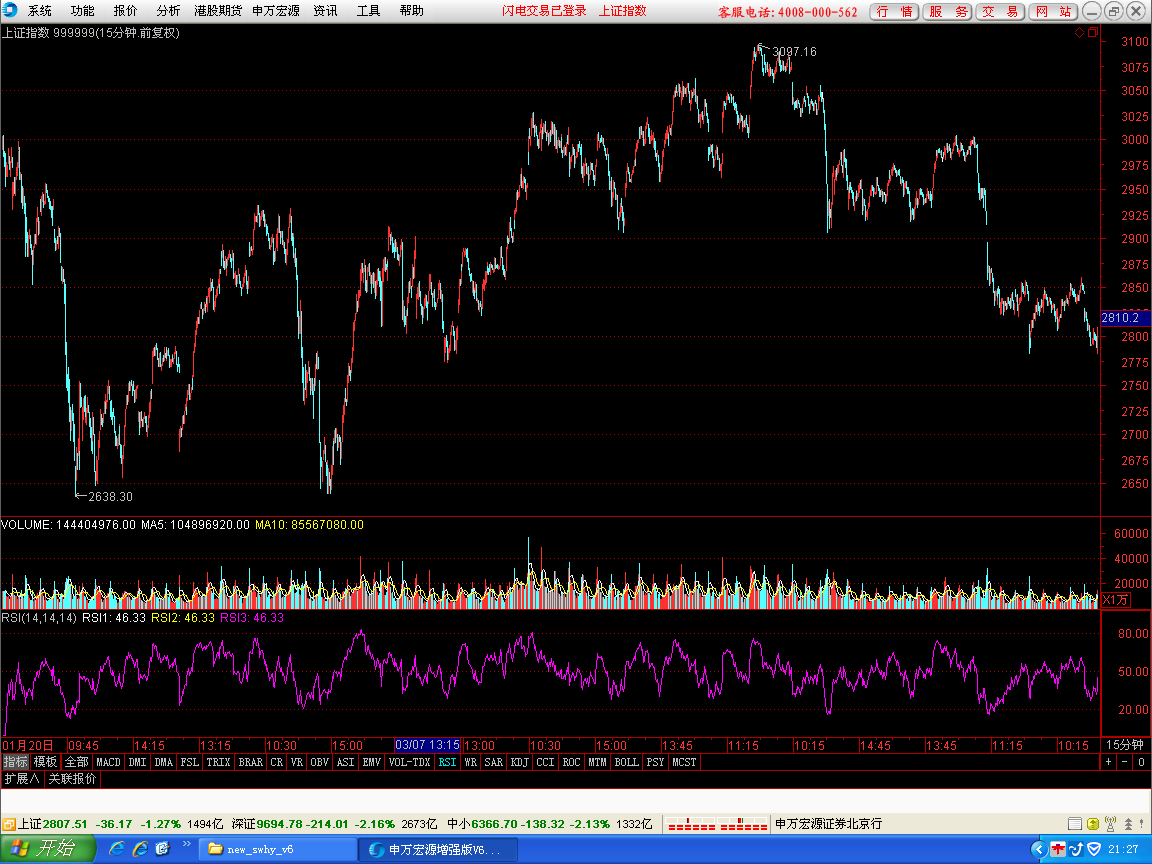Open Internet Explorer from the quick launch
Viewport: 1152px width, 864px height.
pyautogui.click(x=117, y=849)
